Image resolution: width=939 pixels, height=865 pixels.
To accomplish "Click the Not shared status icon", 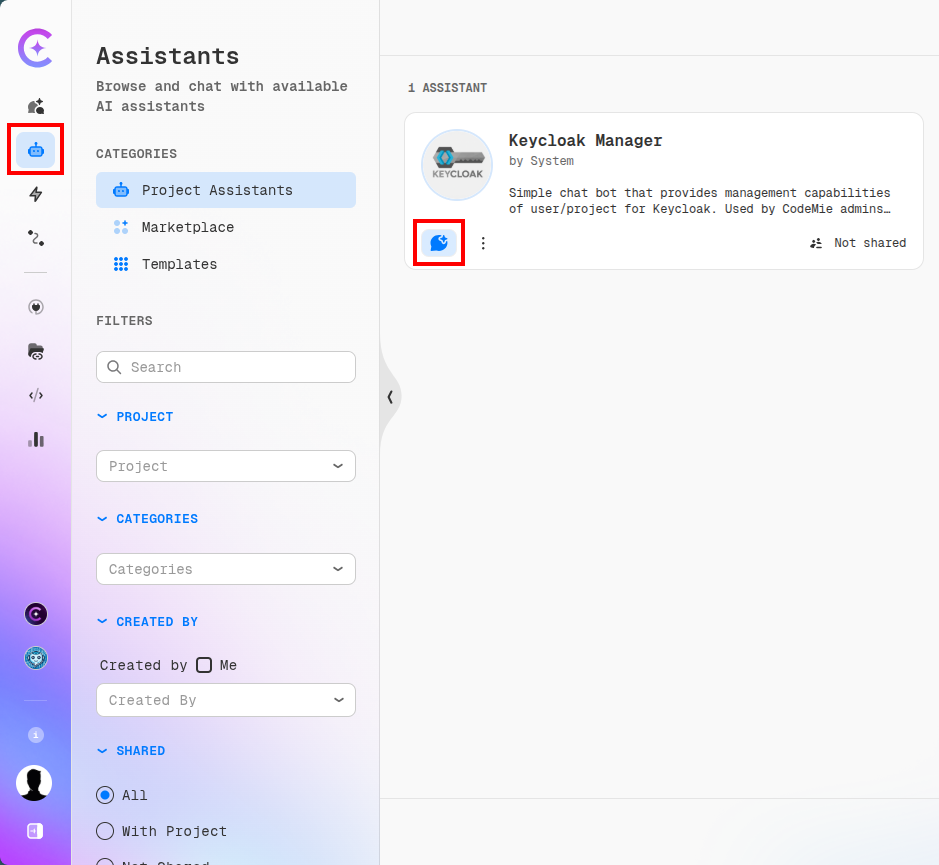I will pyautogui.click(x=816, y=243).
